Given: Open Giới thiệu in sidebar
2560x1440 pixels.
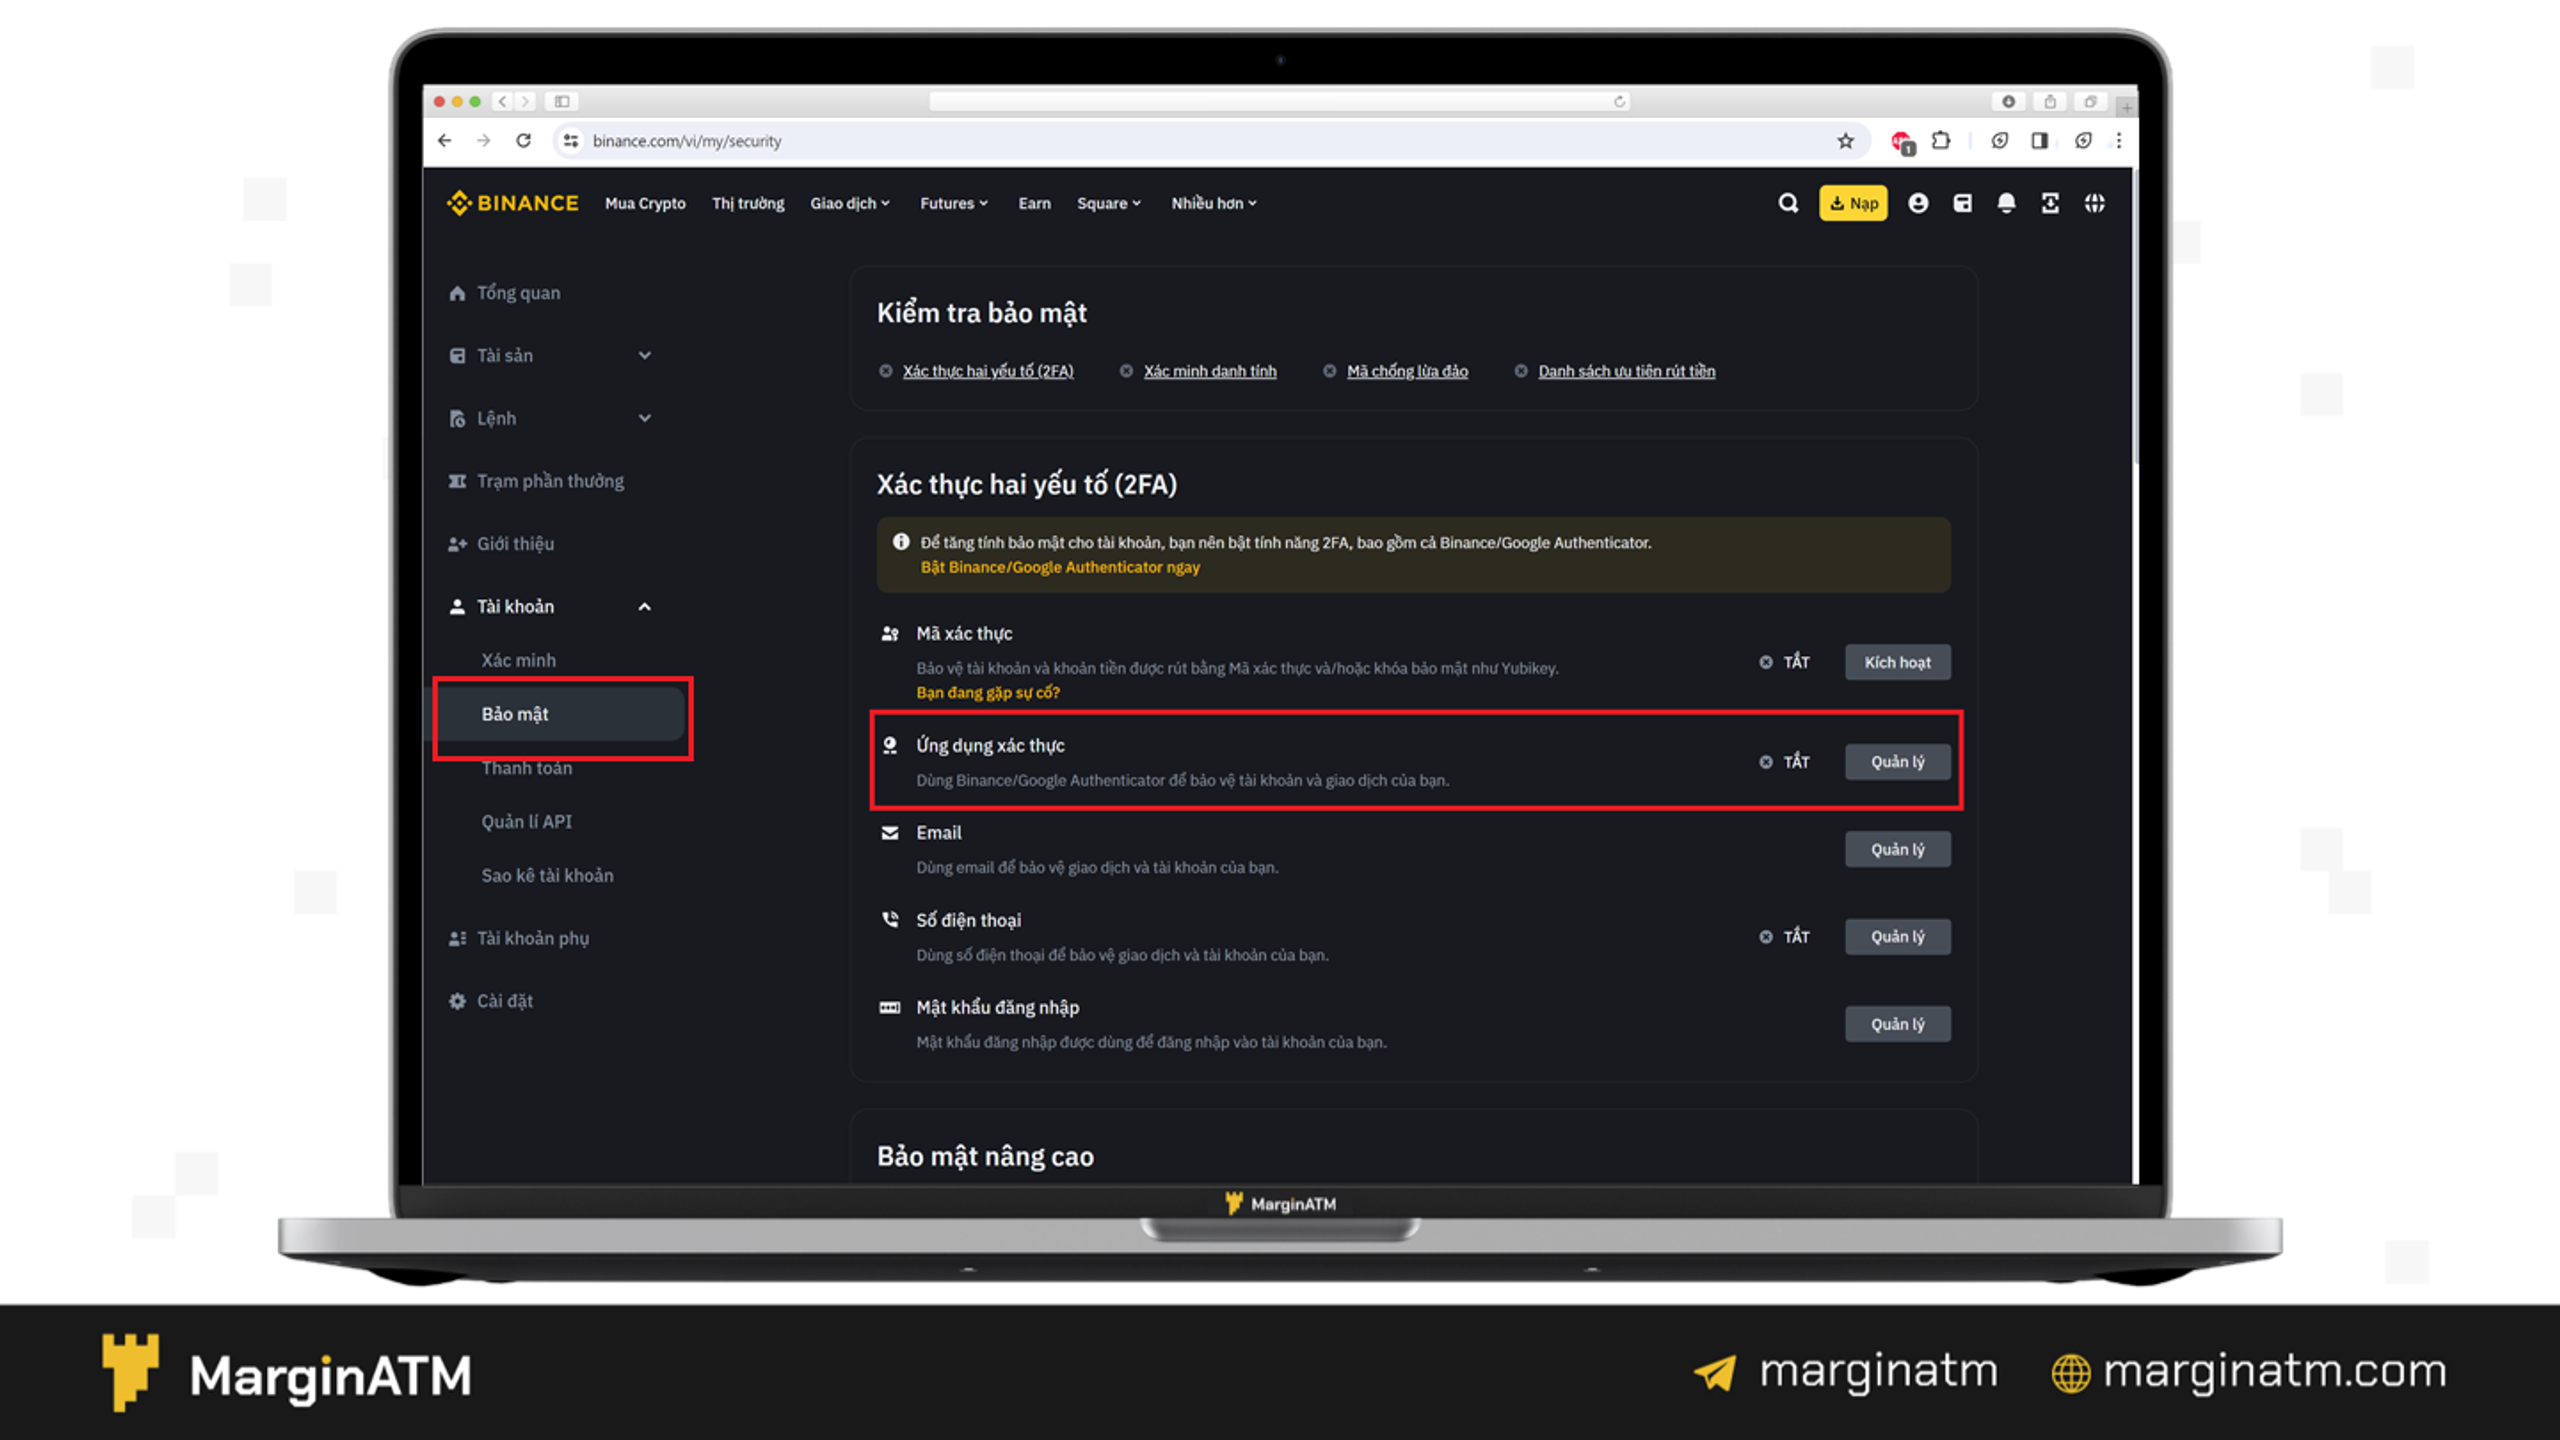Looking at the screenshot, I should (501, 544).
